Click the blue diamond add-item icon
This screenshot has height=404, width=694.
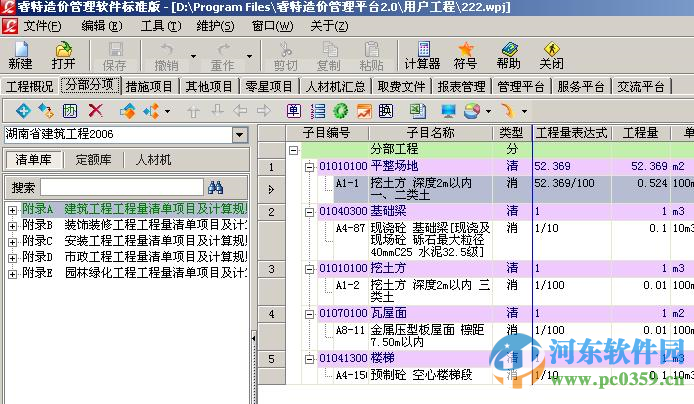23,111
